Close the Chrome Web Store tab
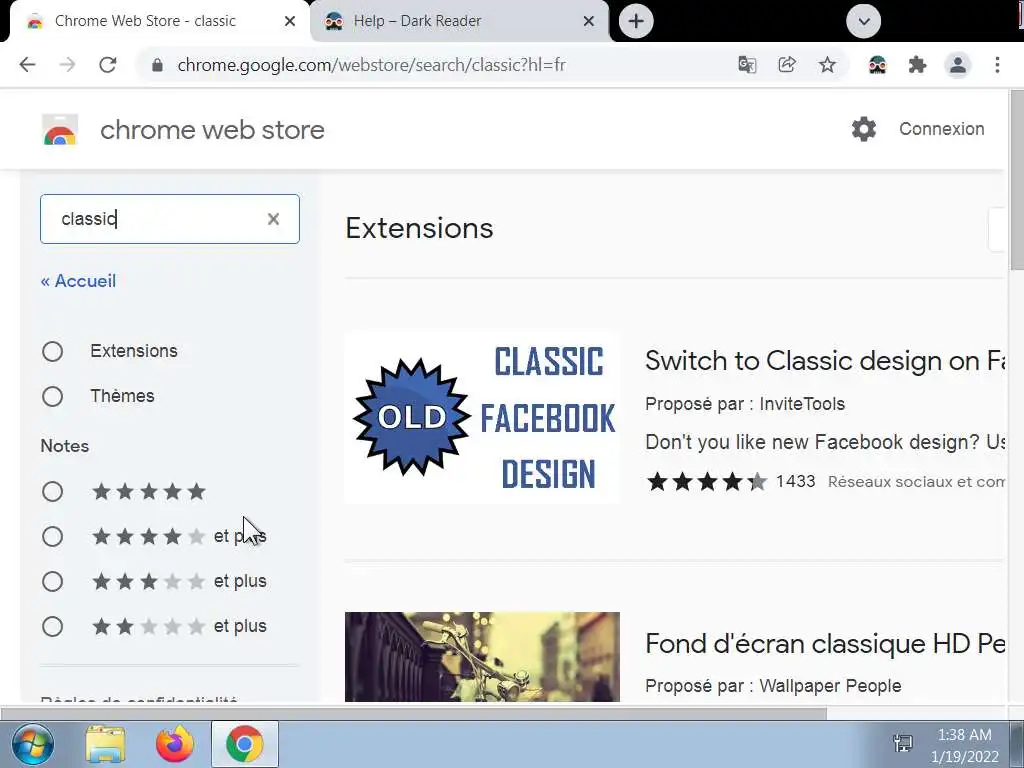Image resolution: width=1024 pixels, height=768 pixels. [x=290, y=21]
